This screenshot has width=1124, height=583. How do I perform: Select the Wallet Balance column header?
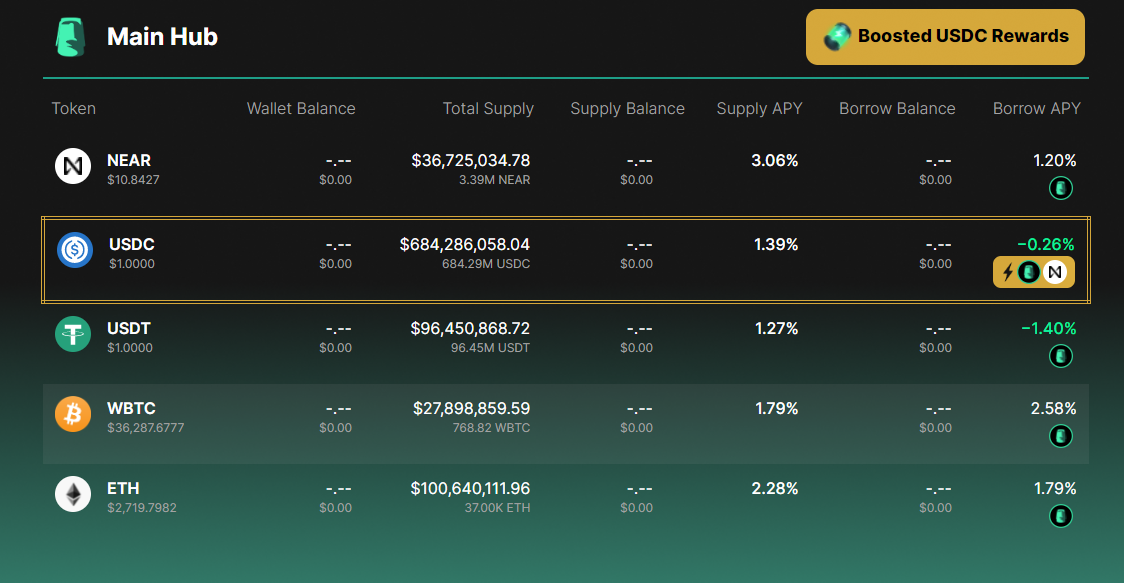coord(301,108)
